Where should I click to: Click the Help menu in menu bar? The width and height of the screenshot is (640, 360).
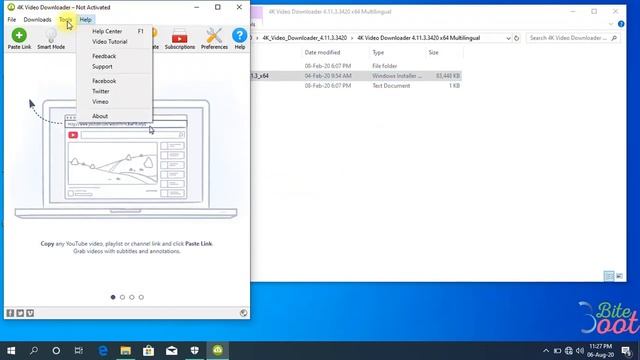click(x=86, y=20)
